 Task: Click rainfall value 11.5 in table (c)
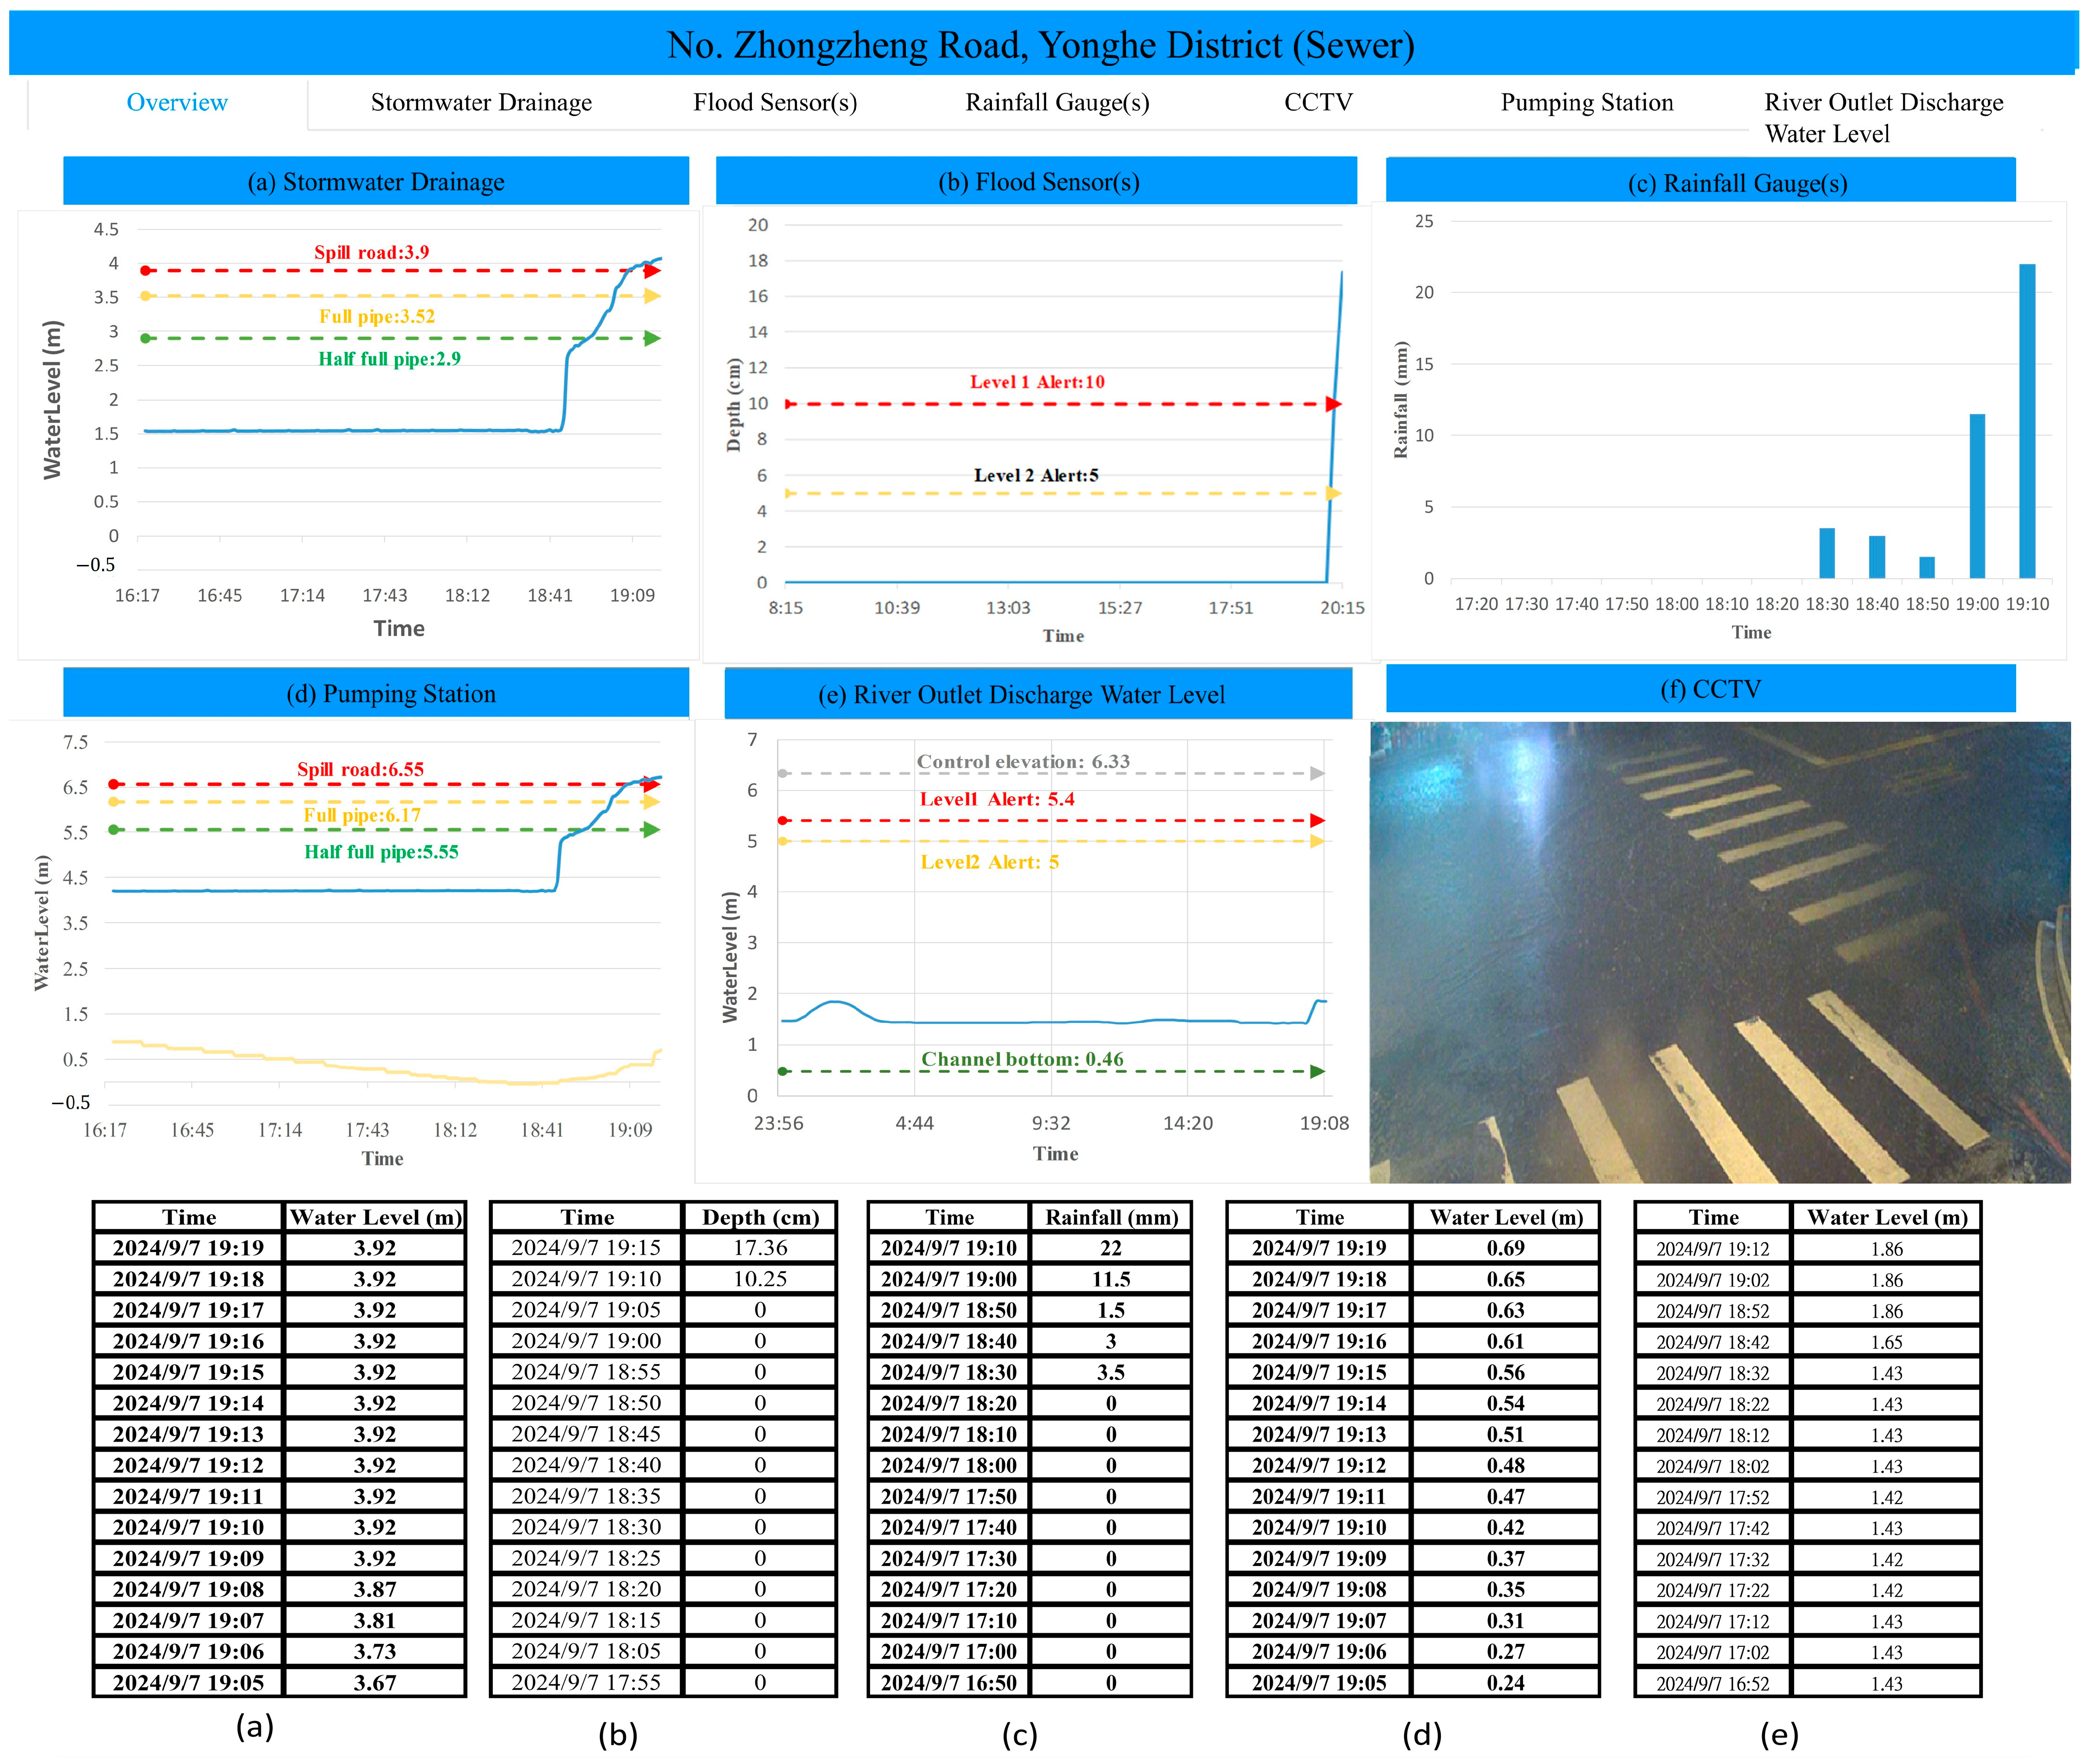tap(1111, 1279)
